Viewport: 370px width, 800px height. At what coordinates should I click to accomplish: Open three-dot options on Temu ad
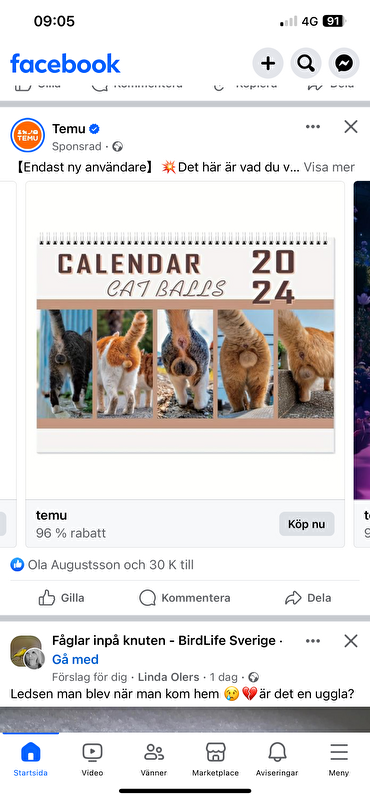[313, 127]
